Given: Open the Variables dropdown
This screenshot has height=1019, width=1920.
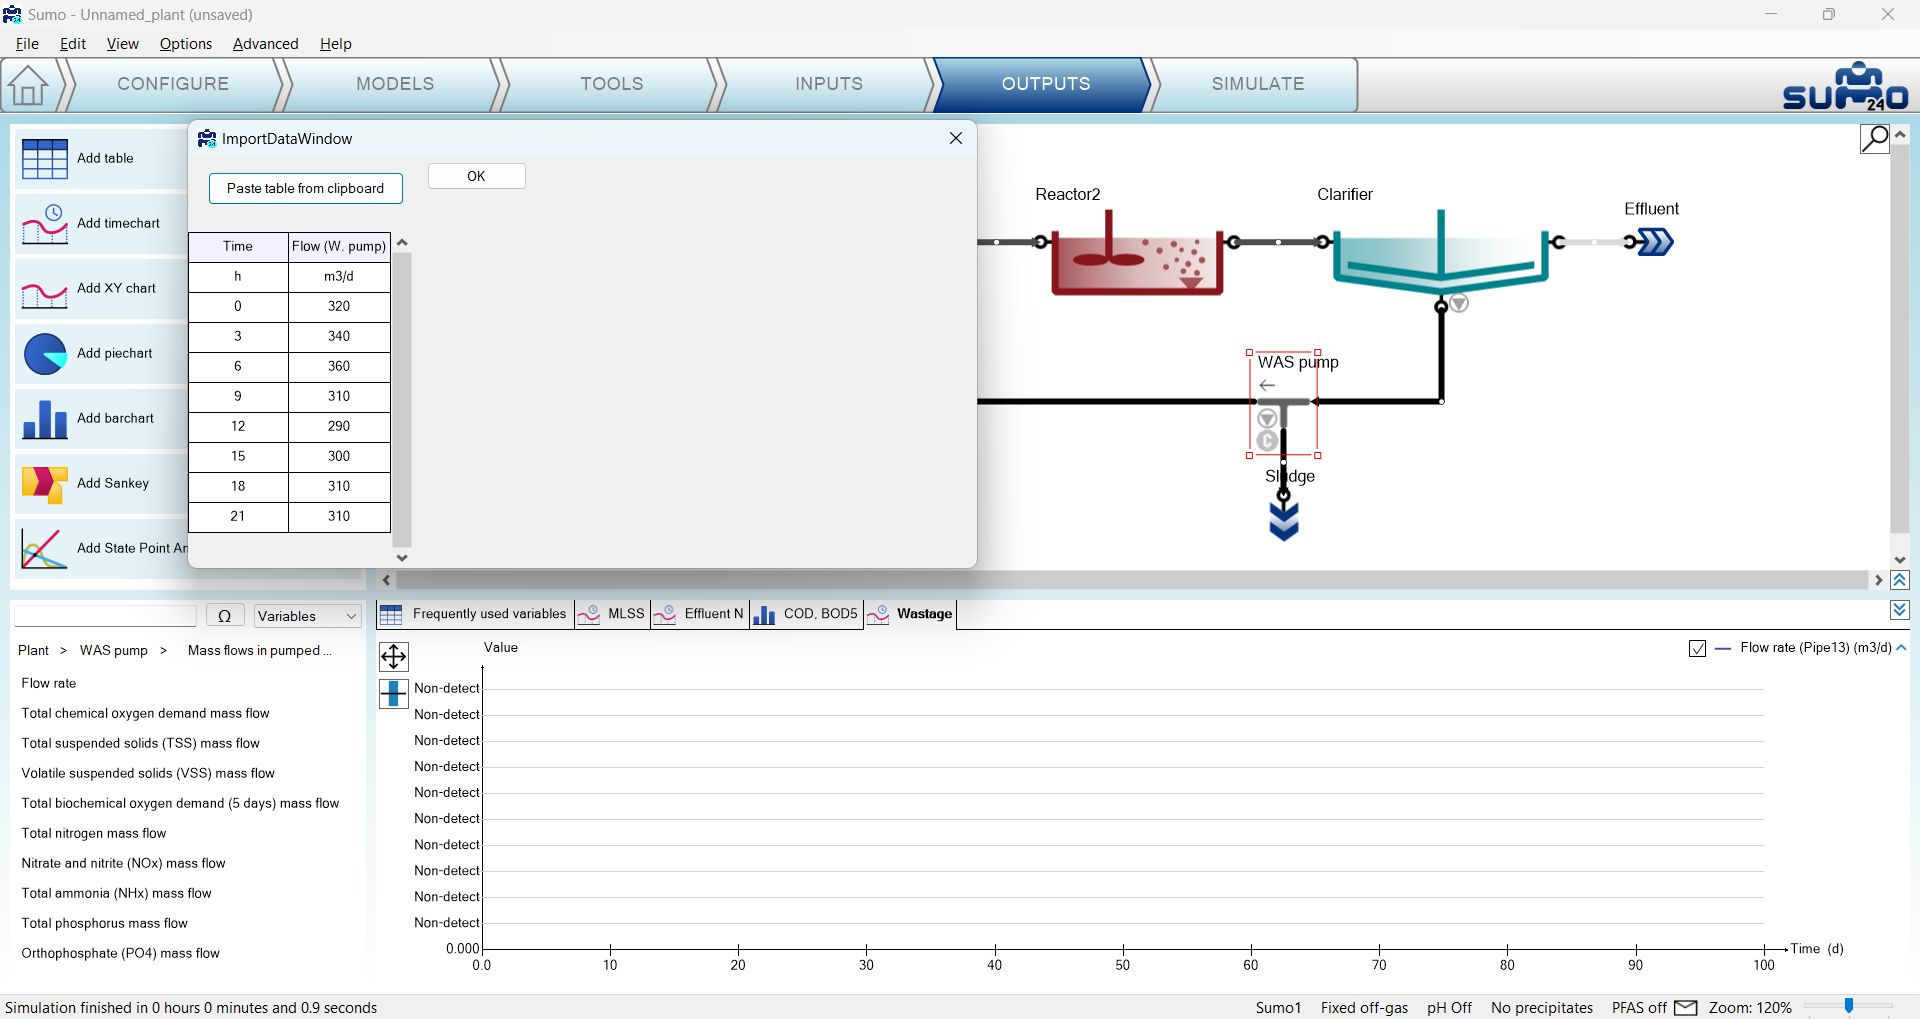Looking at the screenshot, I should click(x=307, y=616).
